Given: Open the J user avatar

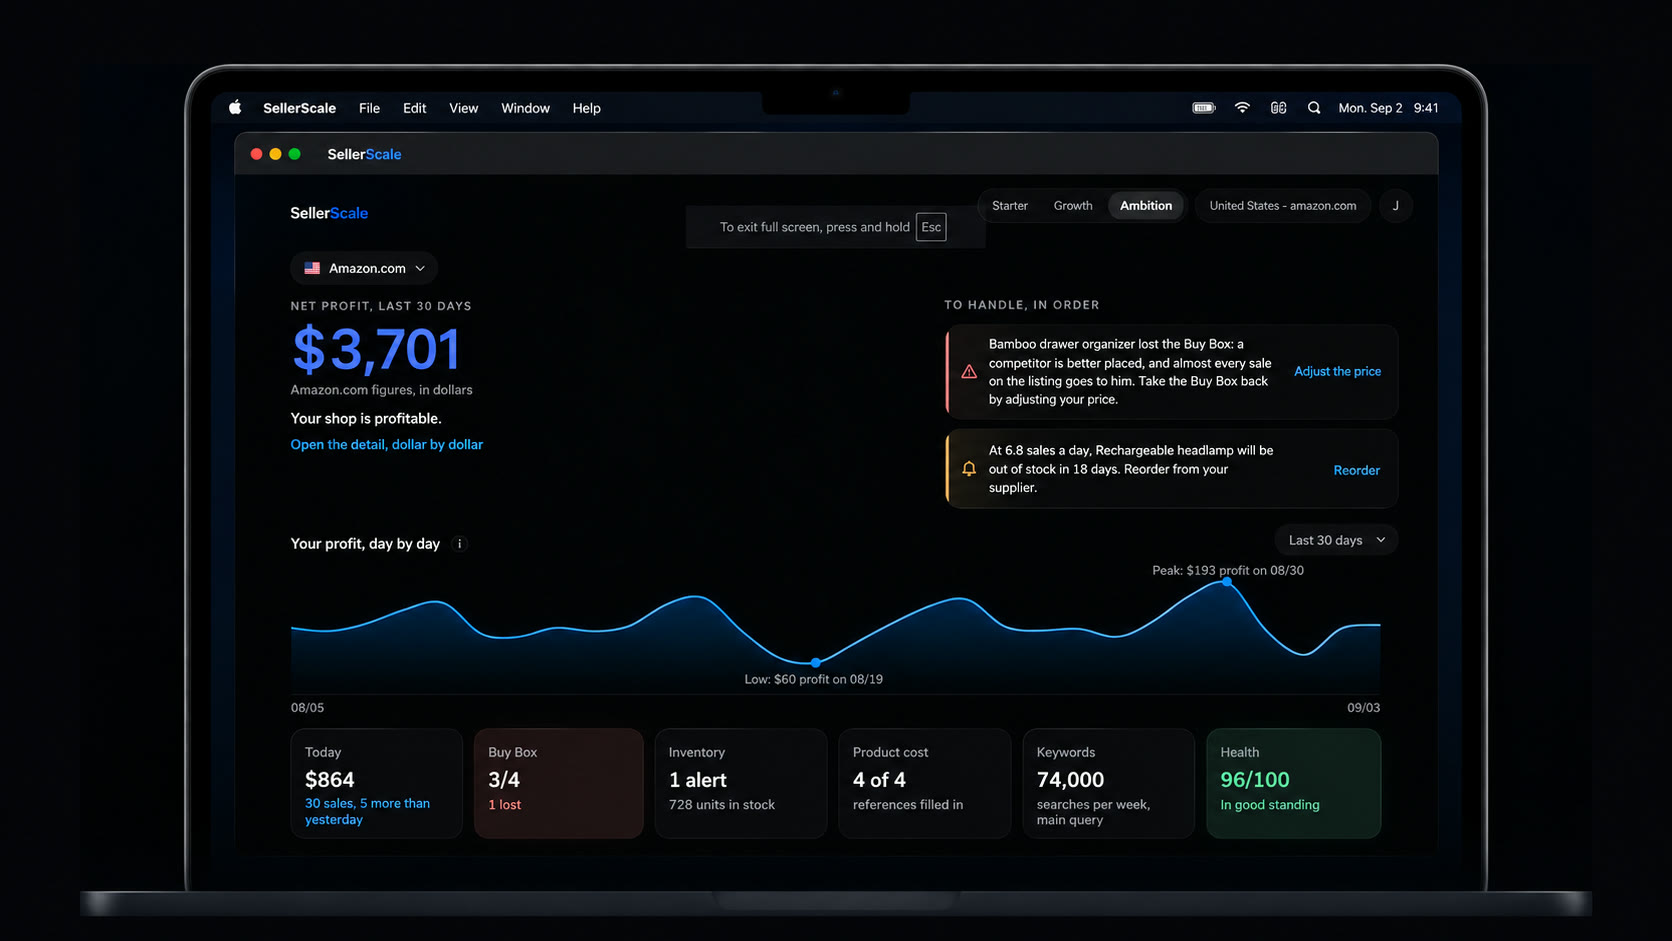Looking at the screenshot, I should [x=1396, y=206].
